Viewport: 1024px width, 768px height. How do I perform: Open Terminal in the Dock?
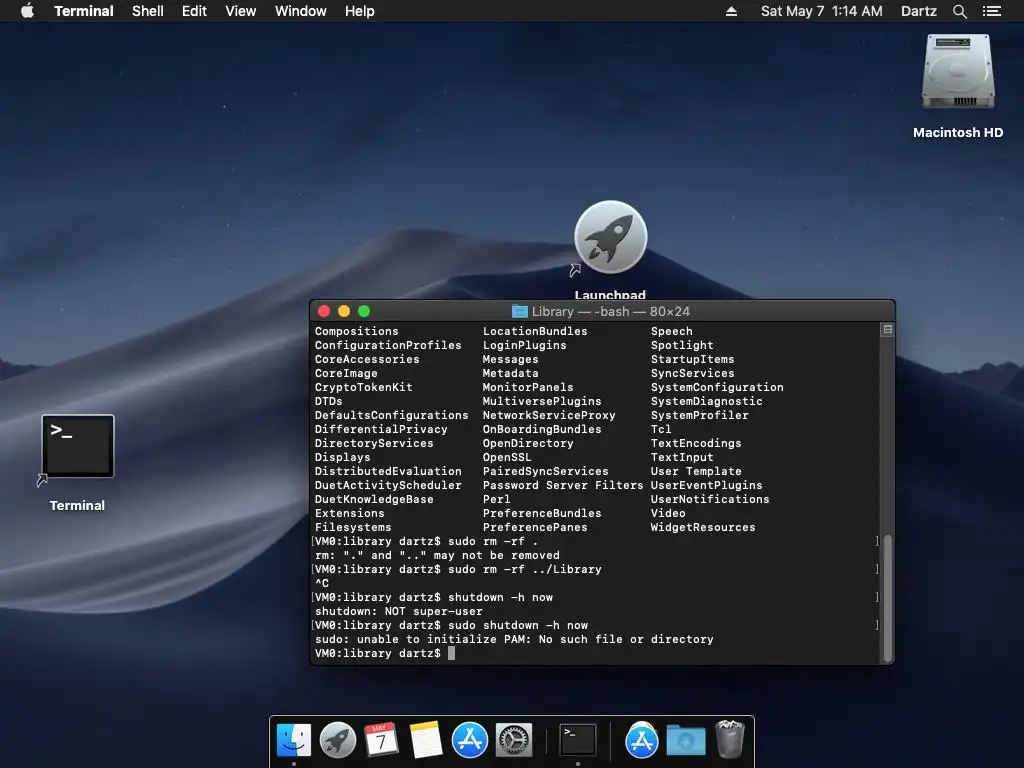[x=578, y=741]
